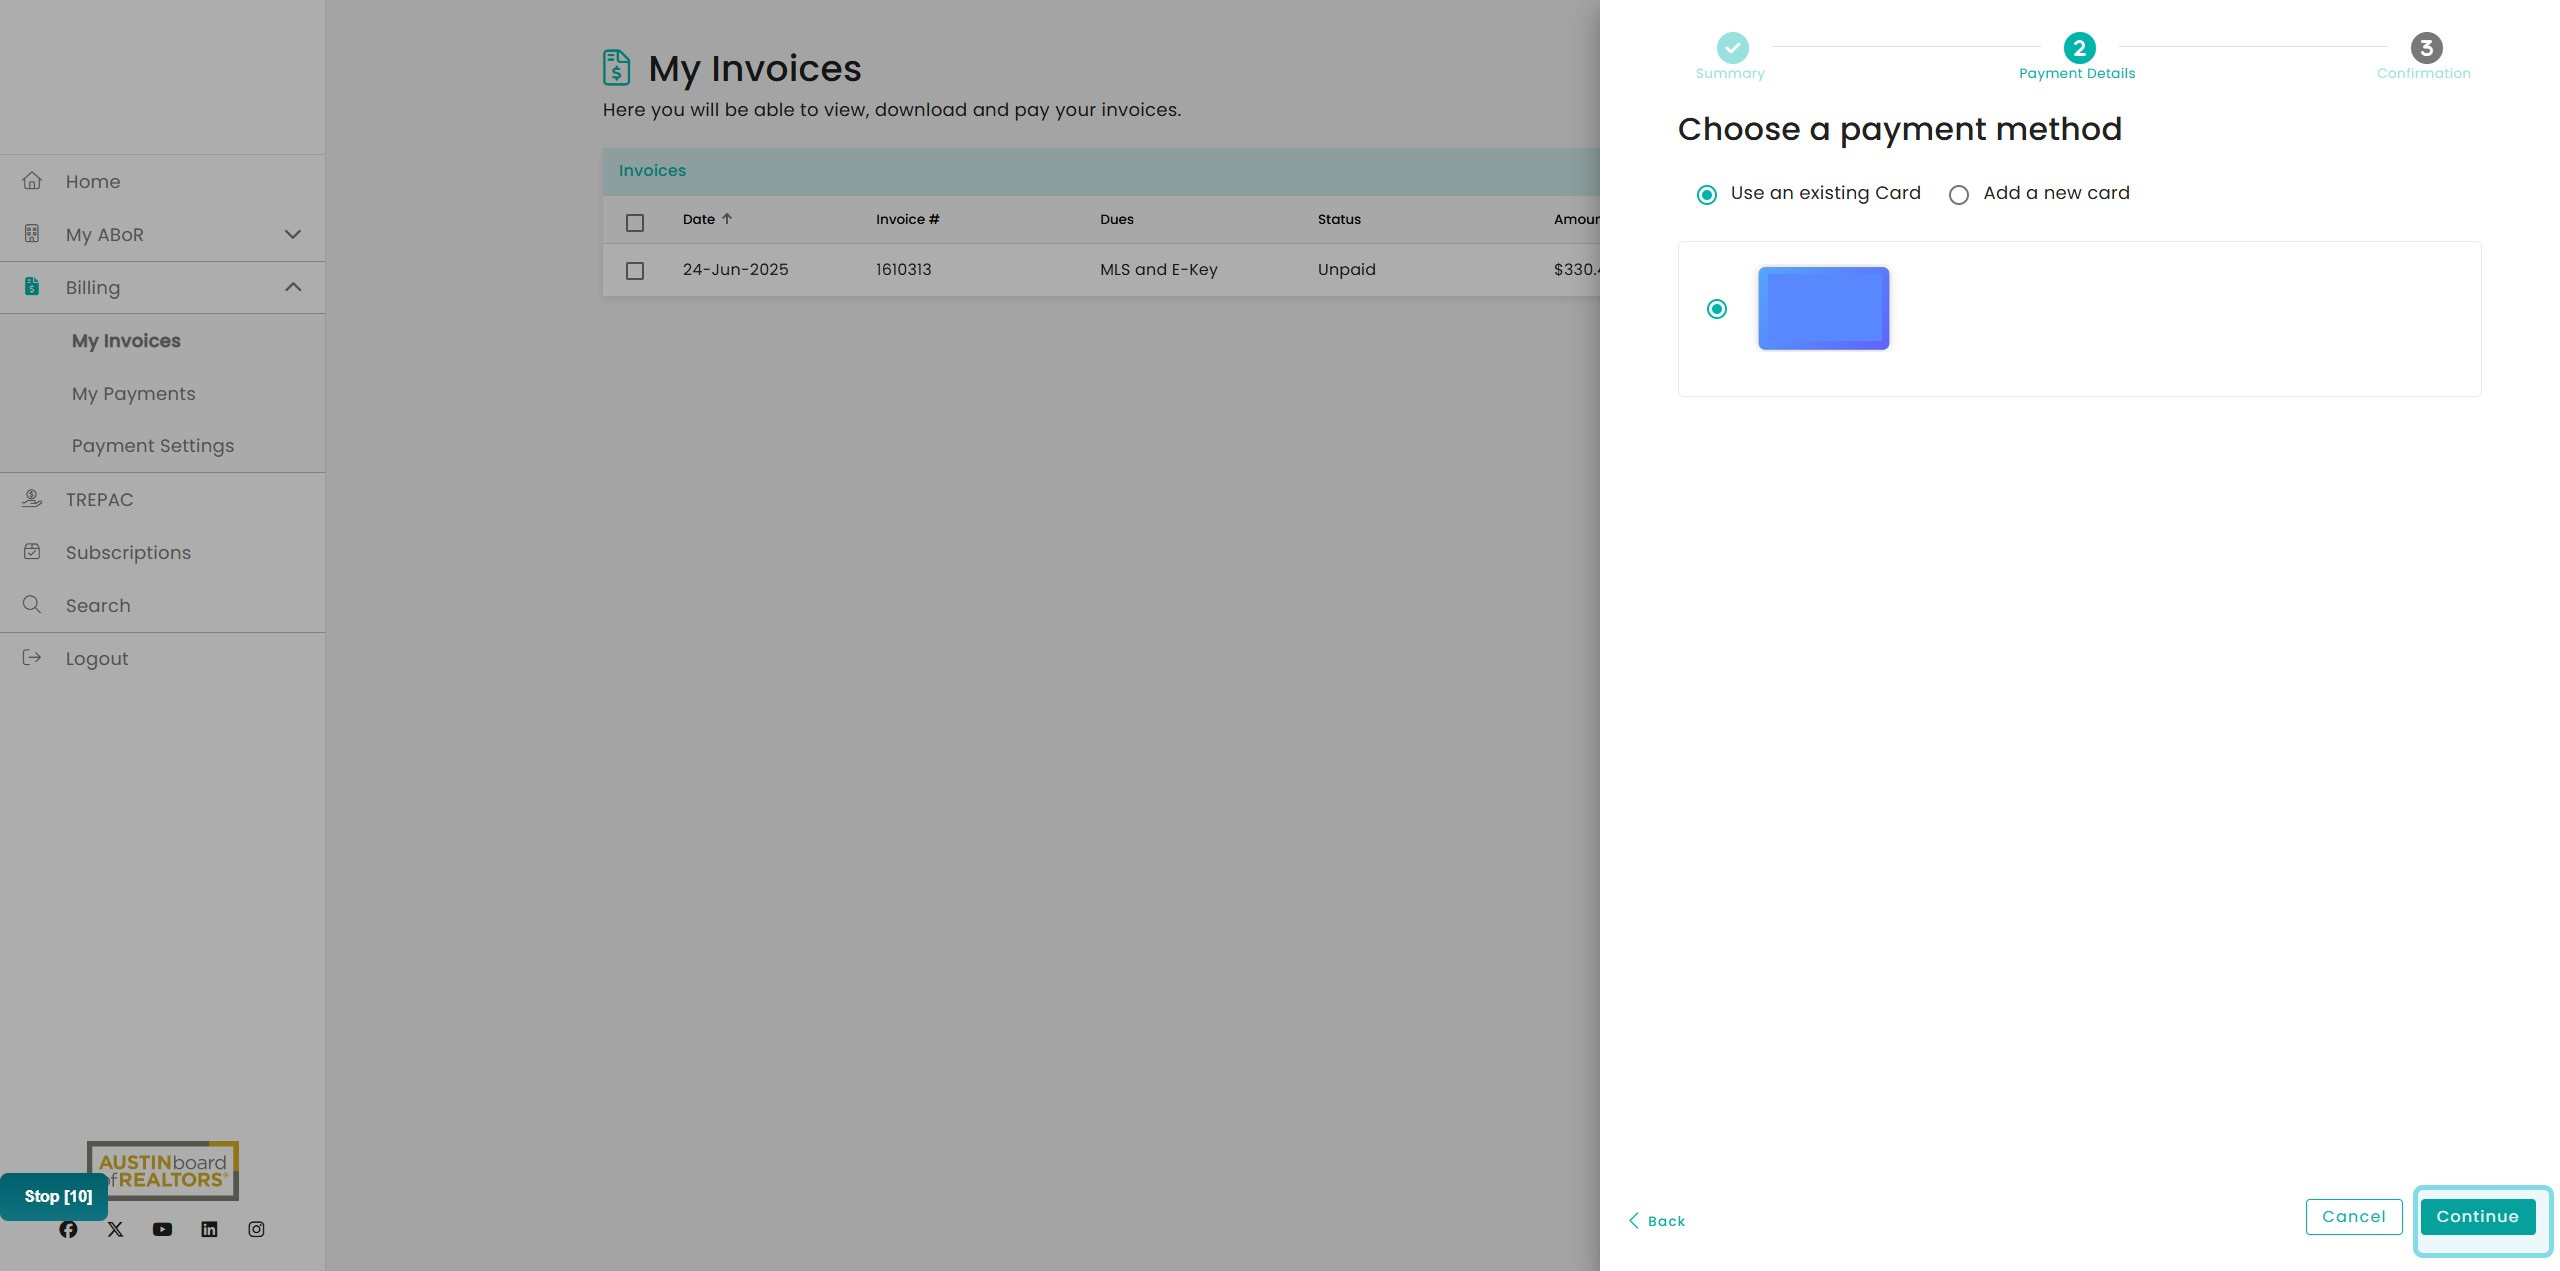Click the Invoices table title bar text
Image resolution: width=2560 pixels, height=1271 pixels.
652,170
